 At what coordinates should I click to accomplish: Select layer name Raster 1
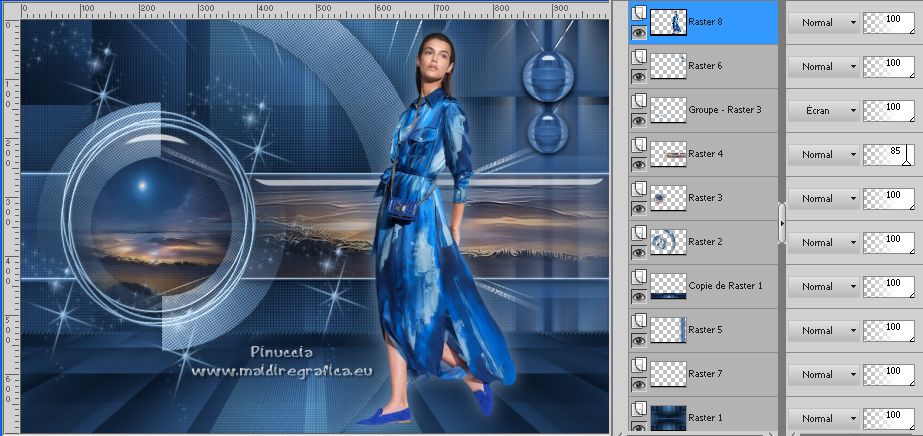705,417
